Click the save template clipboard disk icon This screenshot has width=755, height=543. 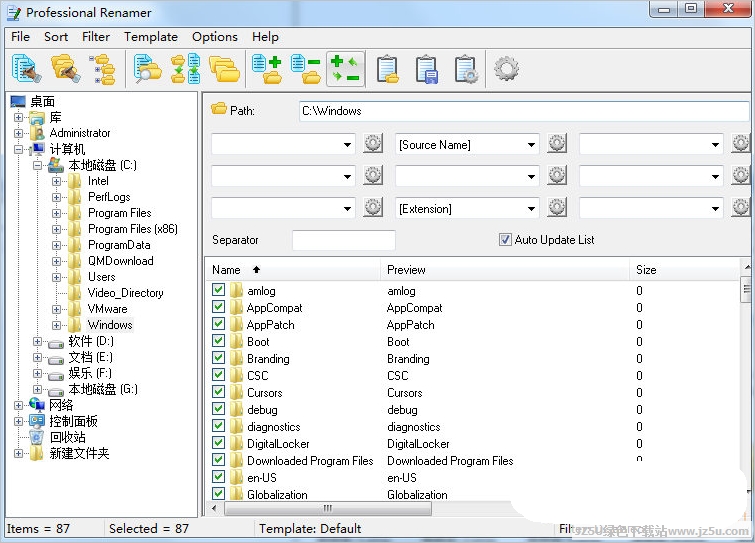click(x=427, y=70)
